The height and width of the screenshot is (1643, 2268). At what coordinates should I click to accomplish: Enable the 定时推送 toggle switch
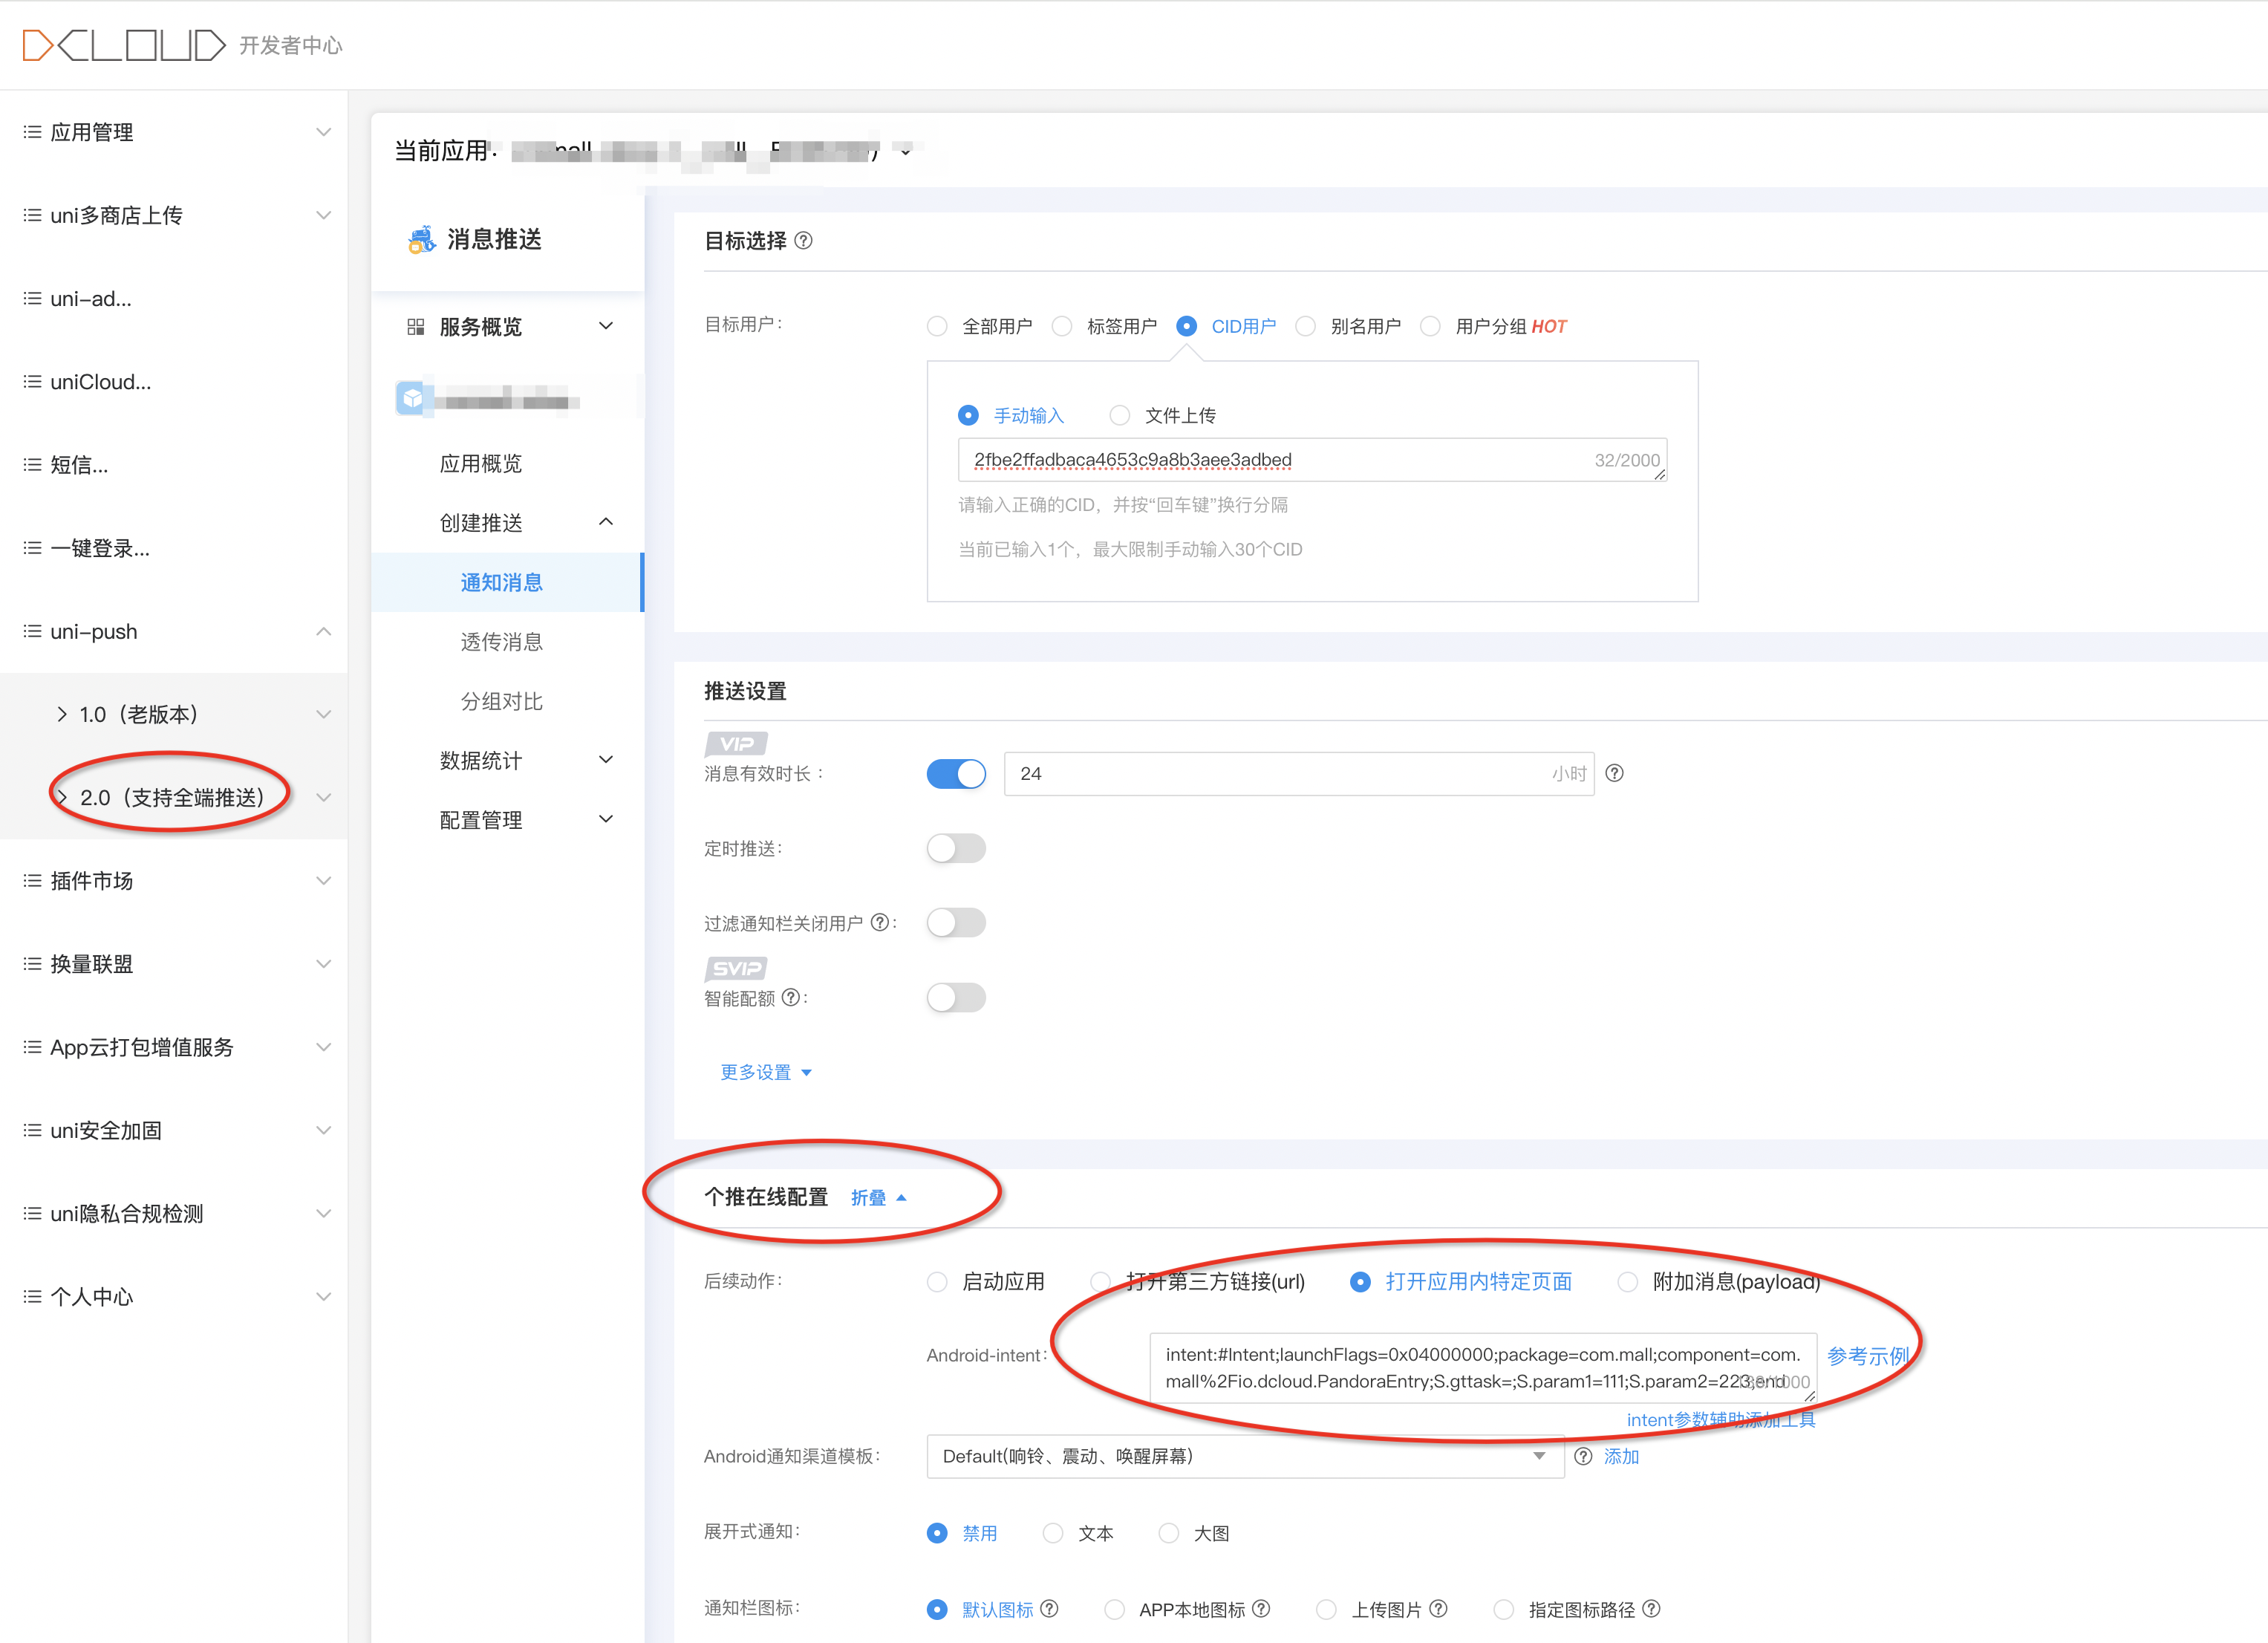[956, 848]
